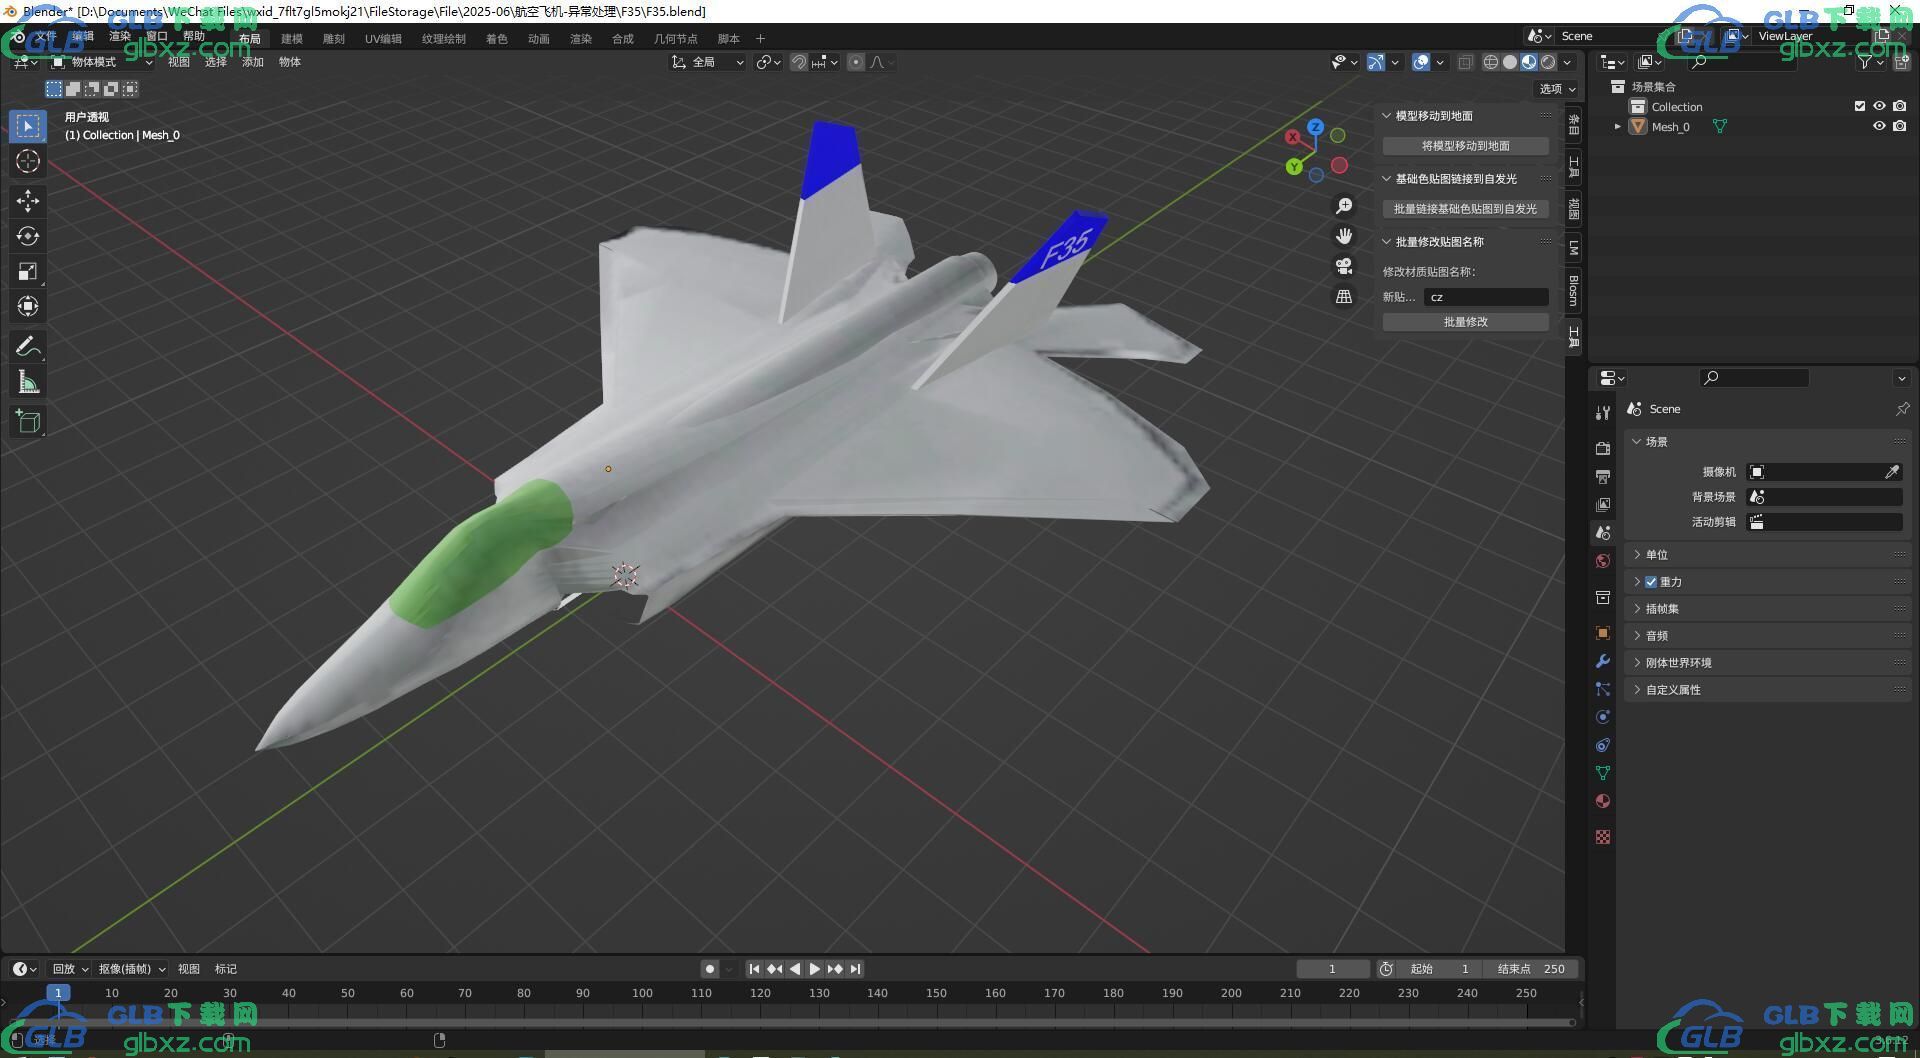Select the Move tool in toolbar
This screenshot has height=1058, width=1920.
coord(28,201)
